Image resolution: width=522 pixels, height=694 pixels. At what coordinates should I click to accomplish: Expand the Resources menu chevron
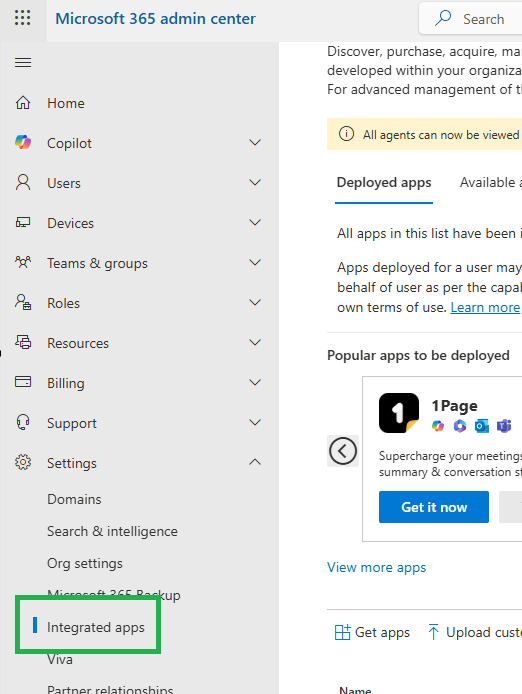point(255,342)
